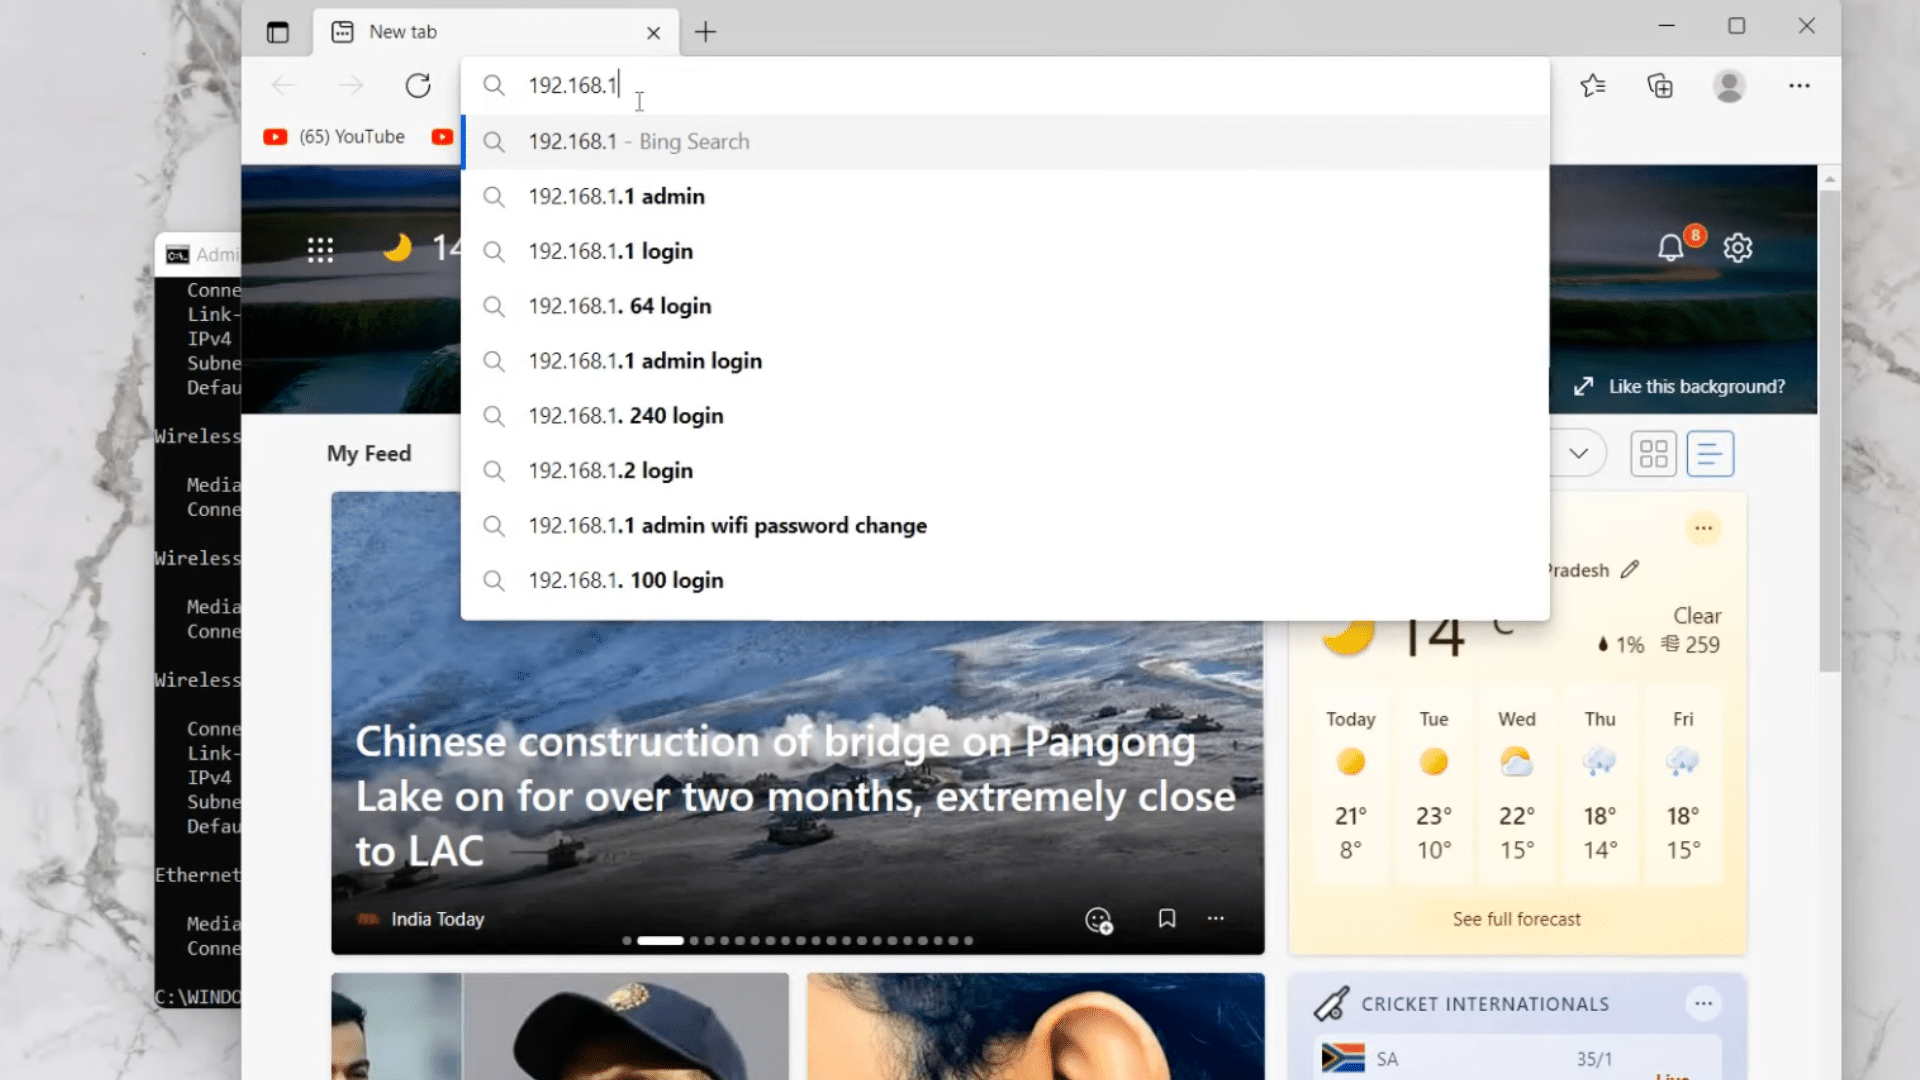This screenshot has width=1920, height=1080.
Task: Click in the address bar text field
Action: tap(1005, 86)
